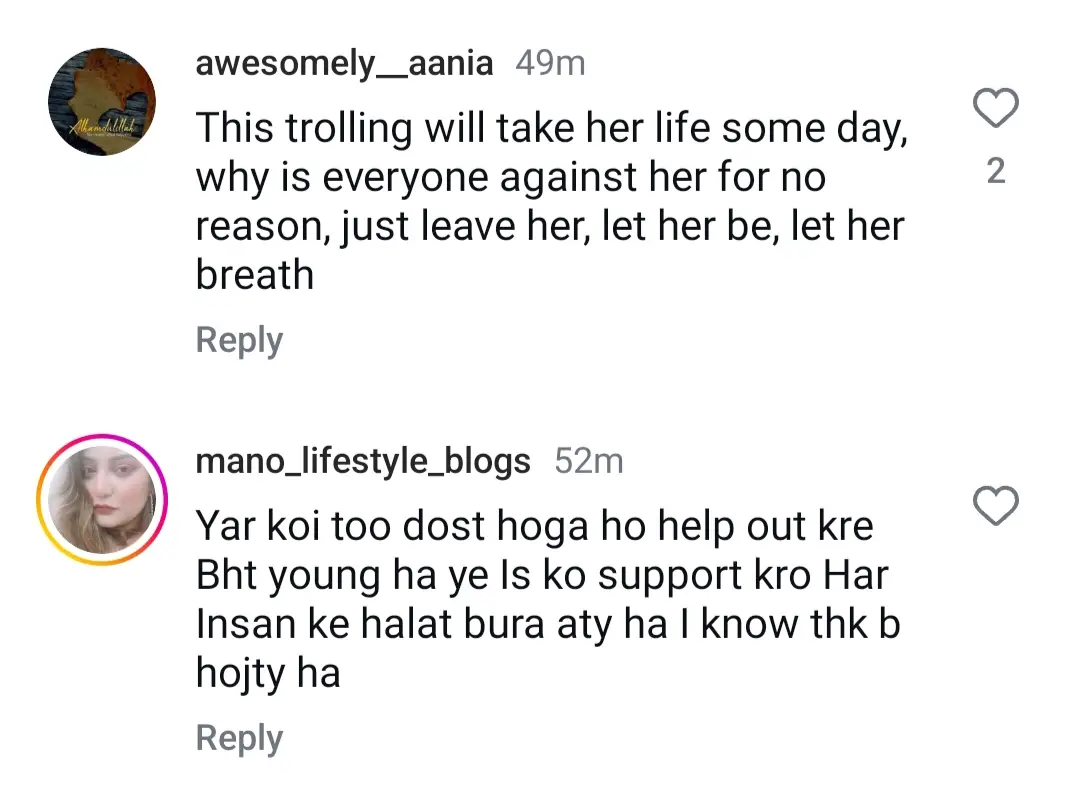Visit the mano_lifestyle_blogs profile via username
This screenshot has height=792, width=1080.
tap(363, 461)
